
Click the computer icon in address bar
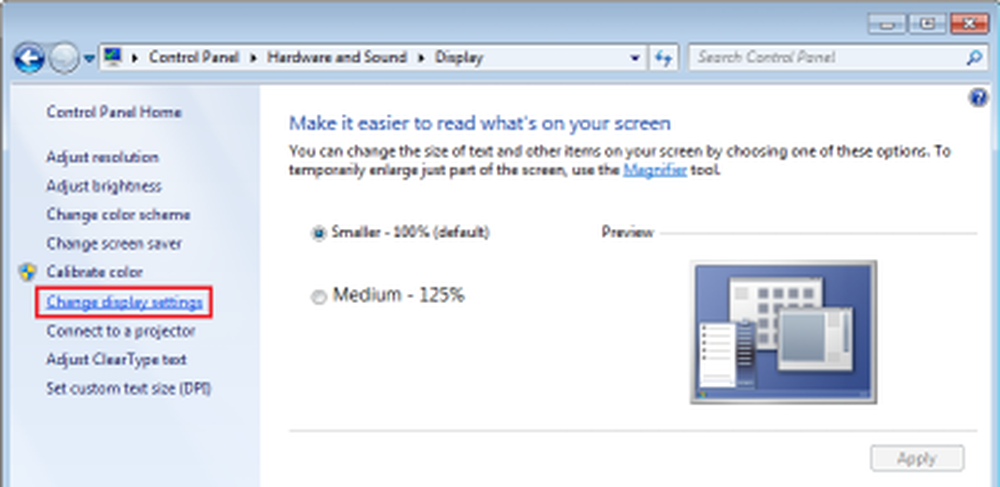tap(115, 58)
